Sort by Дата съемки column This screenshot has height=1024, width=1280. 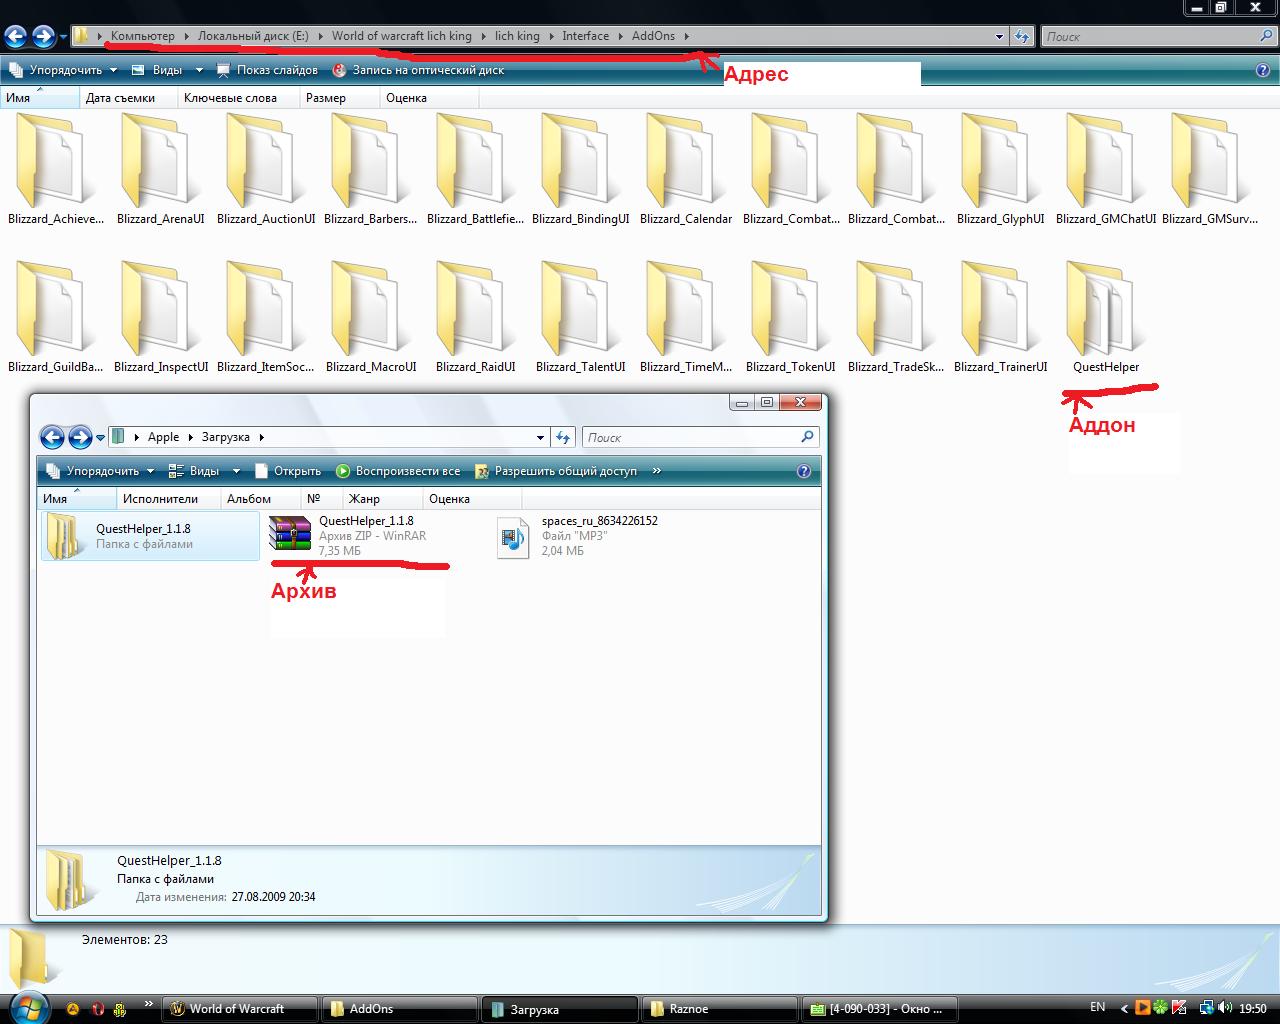click(x=129, y=98)
